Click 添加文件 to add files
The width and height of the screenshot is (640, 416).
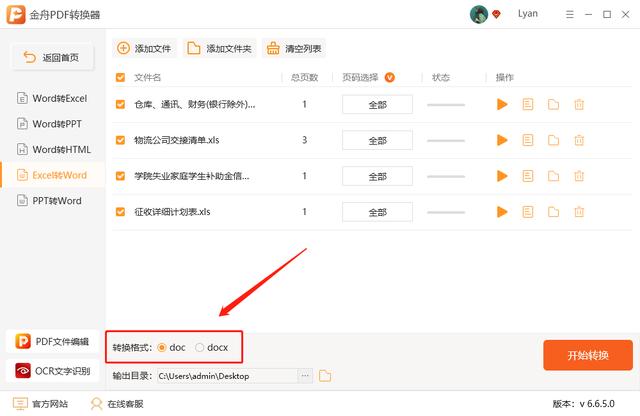pos(144,49)
